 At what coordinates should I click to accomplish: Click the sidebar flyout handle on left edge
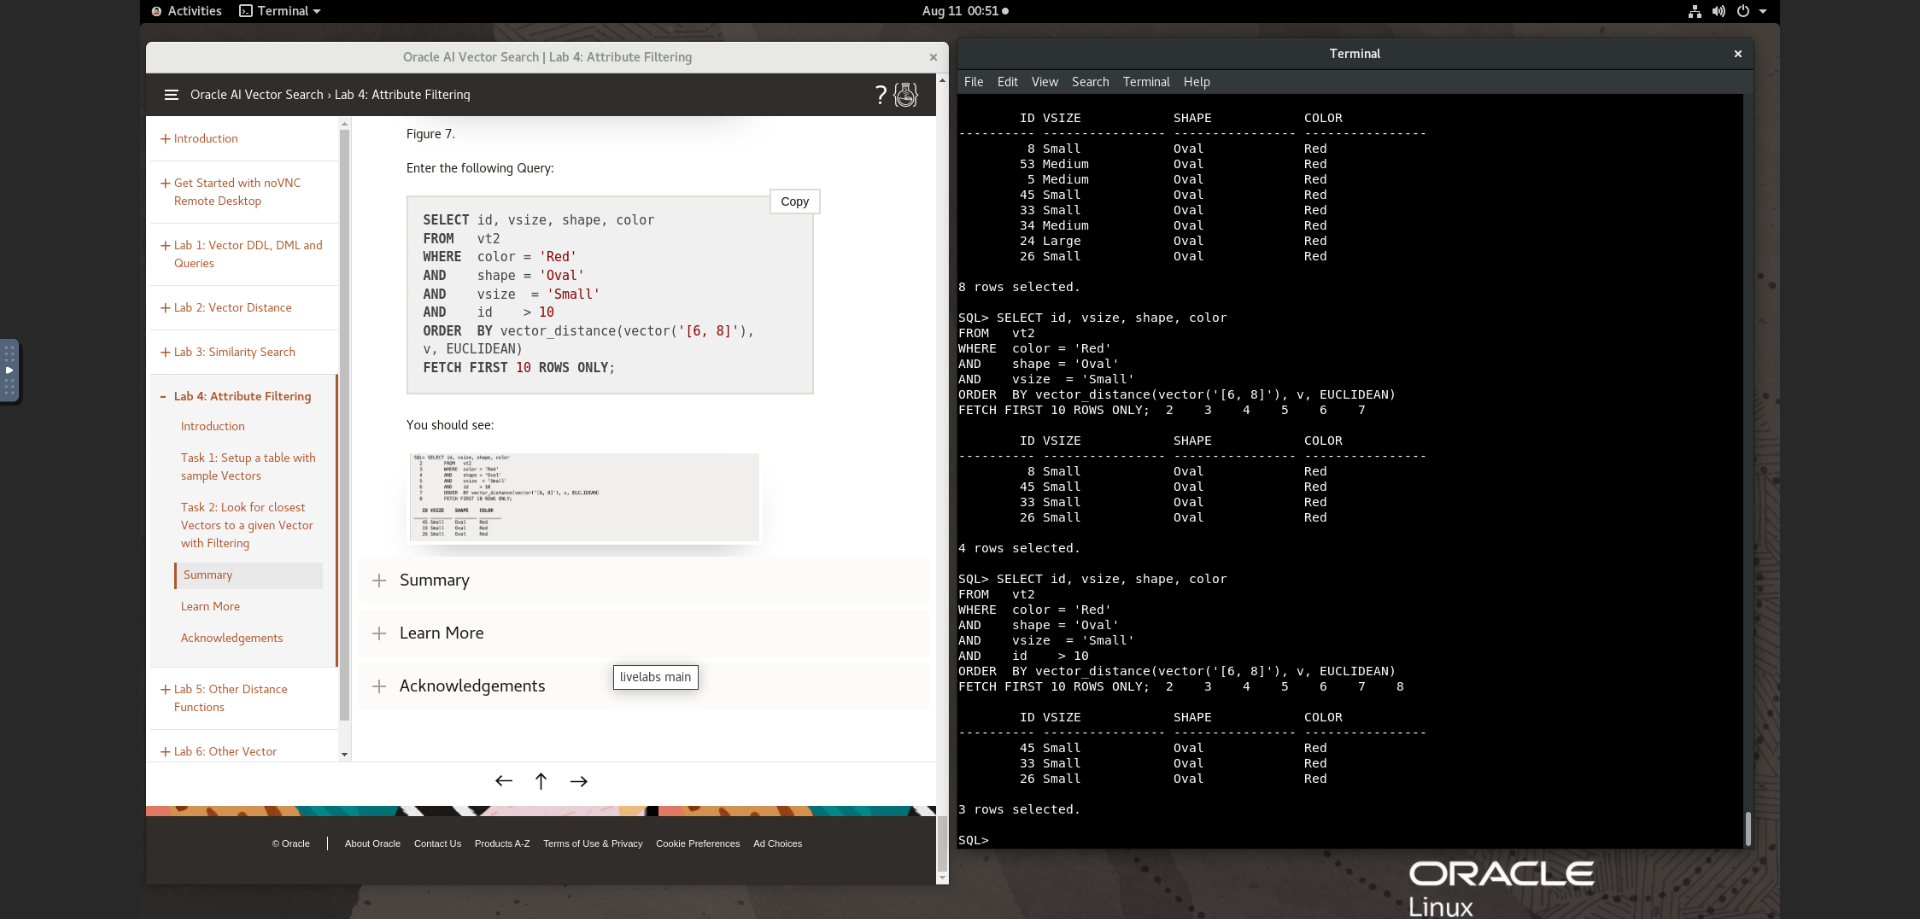coord(11,370)
